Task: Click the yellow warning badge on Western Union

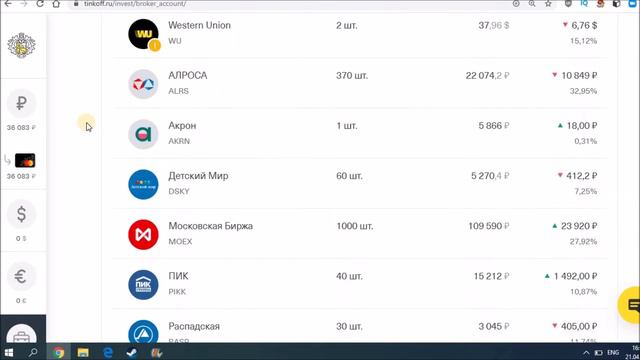Action: pos(155,45)
